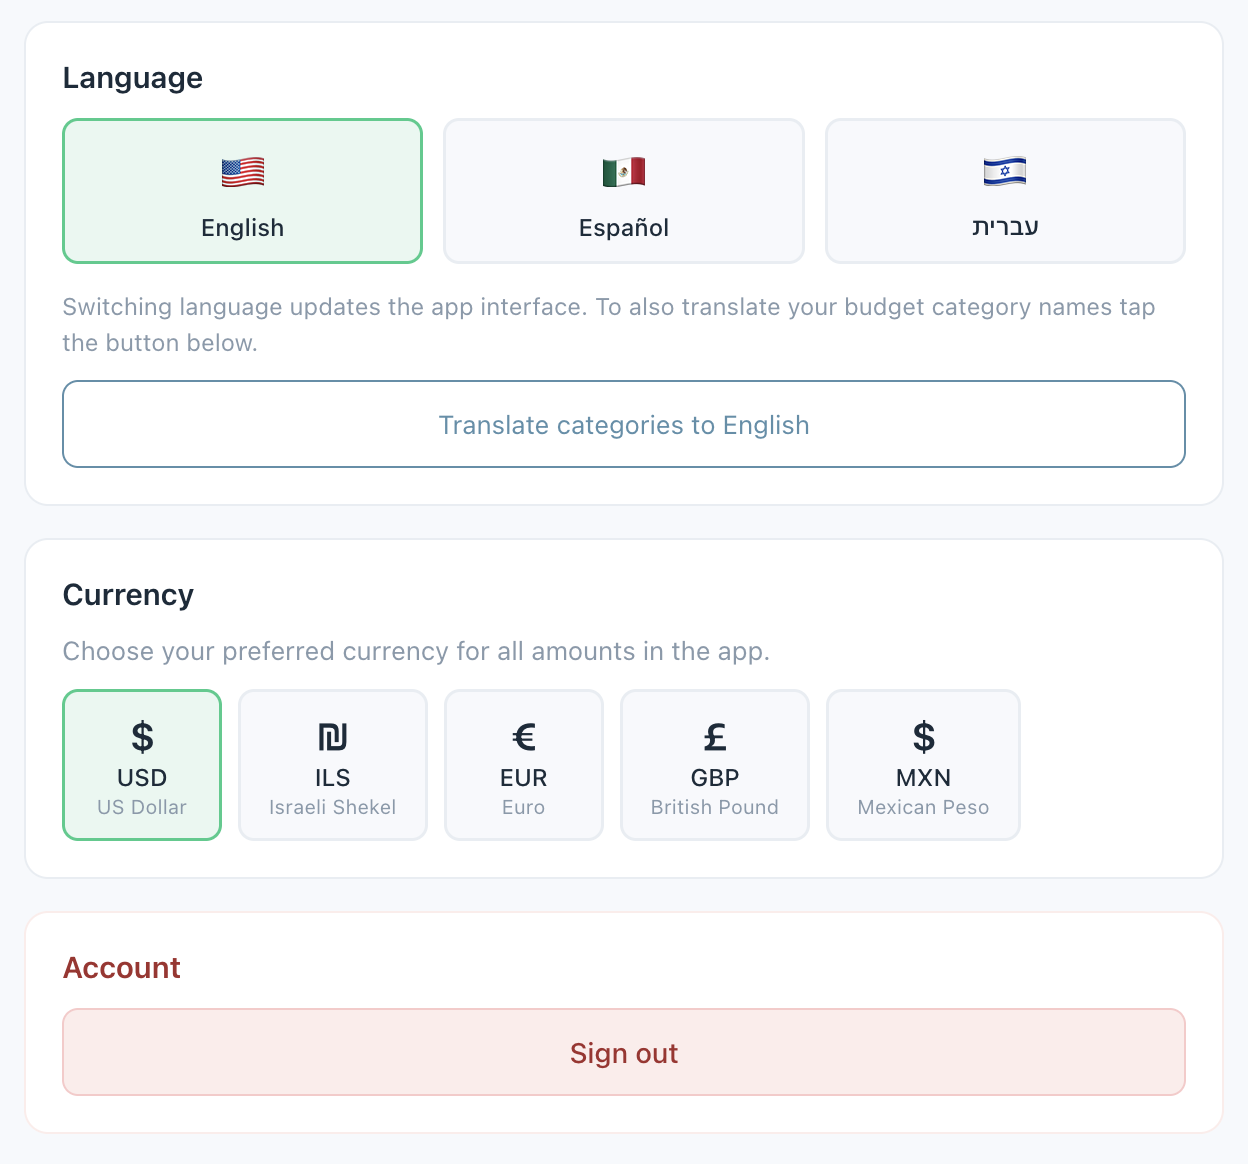The image size is (1248, 1164).
Task: Click the pound sterling symbol icon
Action: click(x=715, y=737)
